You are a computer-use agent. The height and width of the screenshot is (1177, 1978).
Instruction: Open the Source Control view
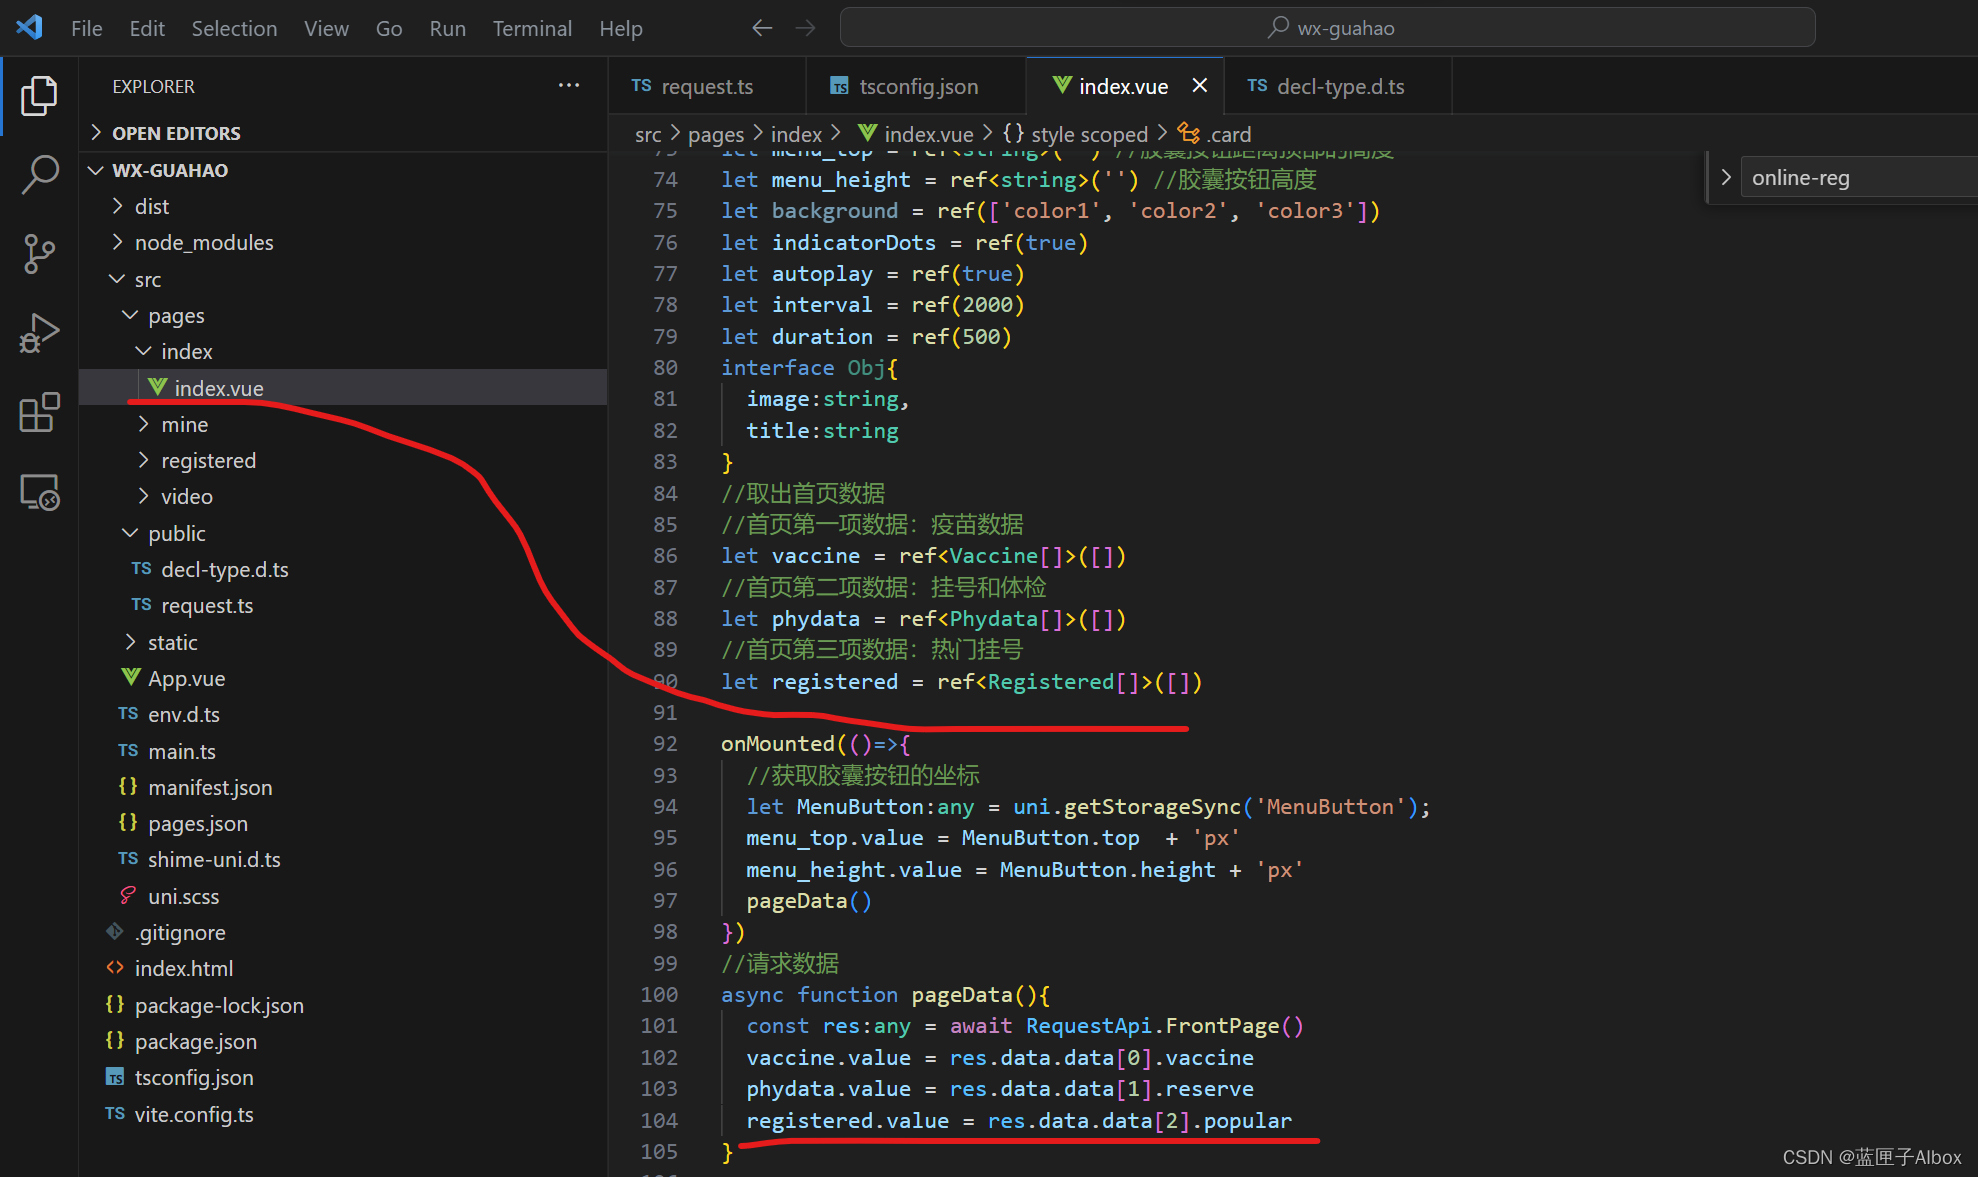tap(39, 253)
